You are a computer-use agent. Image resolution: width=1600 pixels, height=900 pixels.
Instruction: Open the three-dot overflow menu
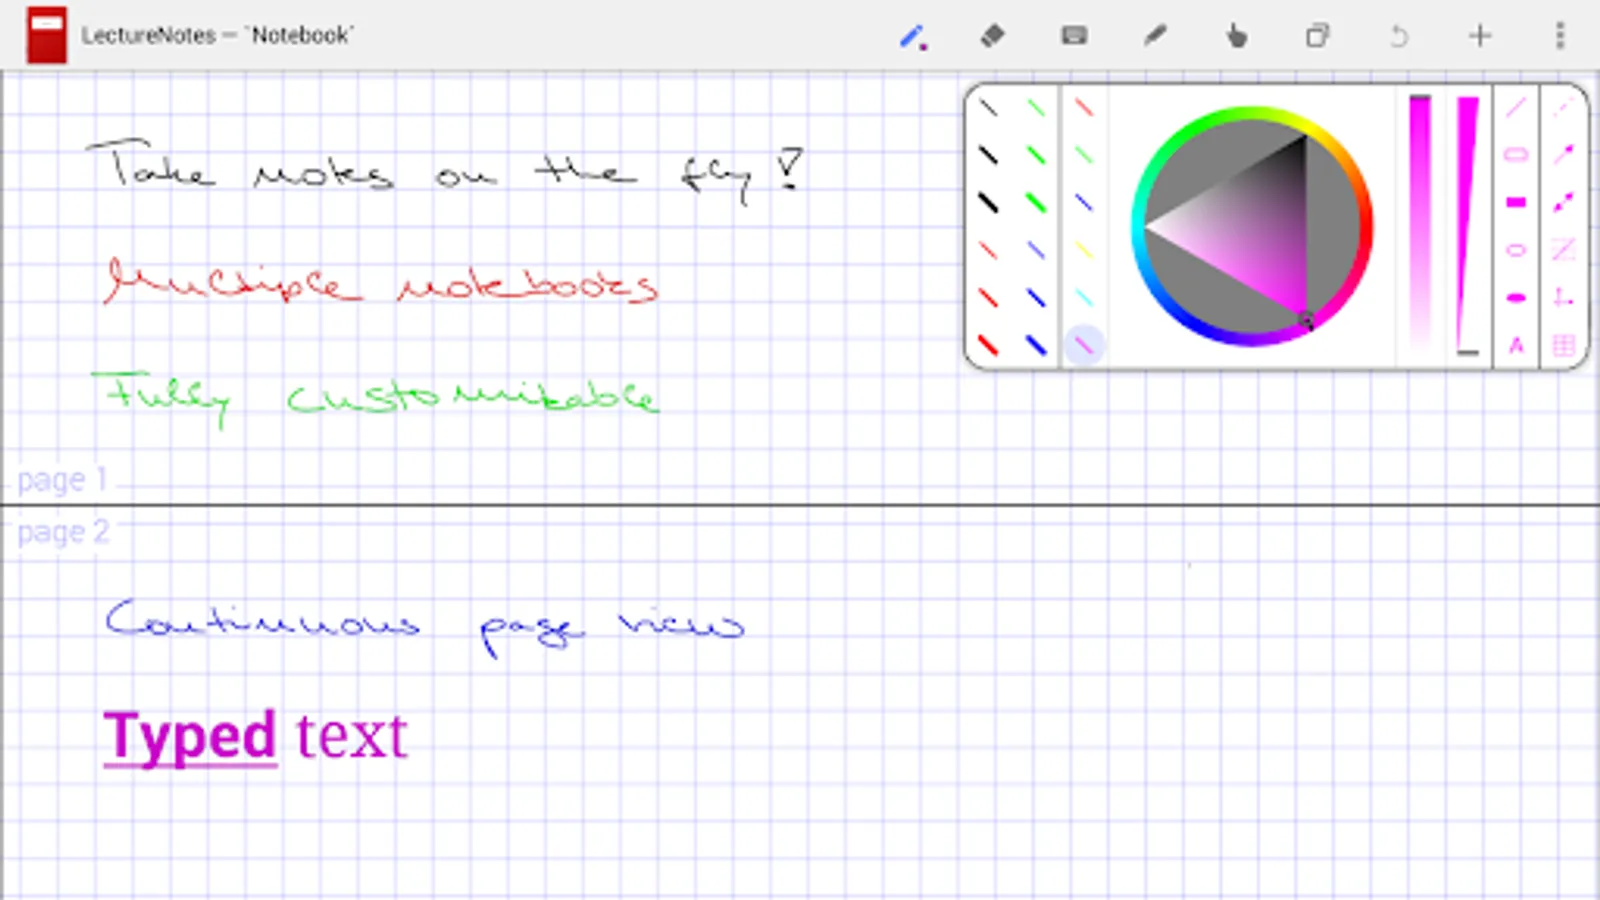tap(1560, 37)
